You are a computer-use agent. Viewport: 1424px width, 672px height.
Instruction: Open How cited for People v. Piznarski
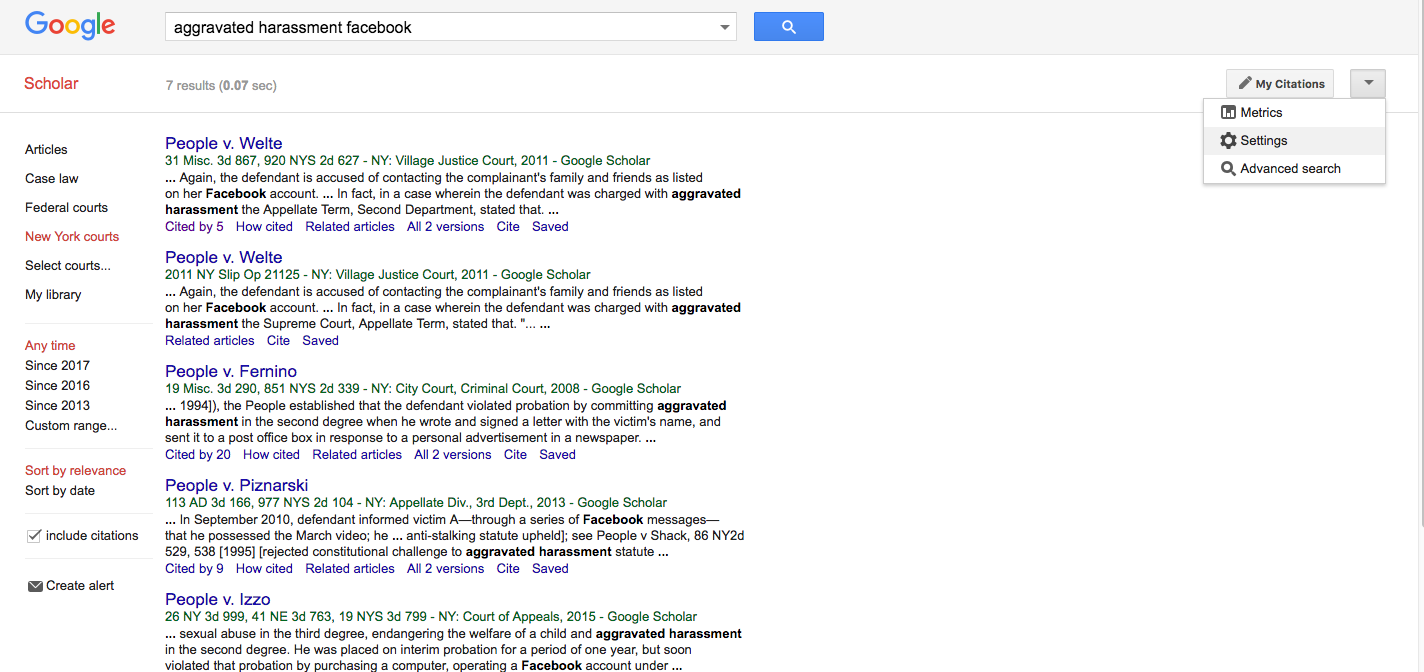(263, 568)
